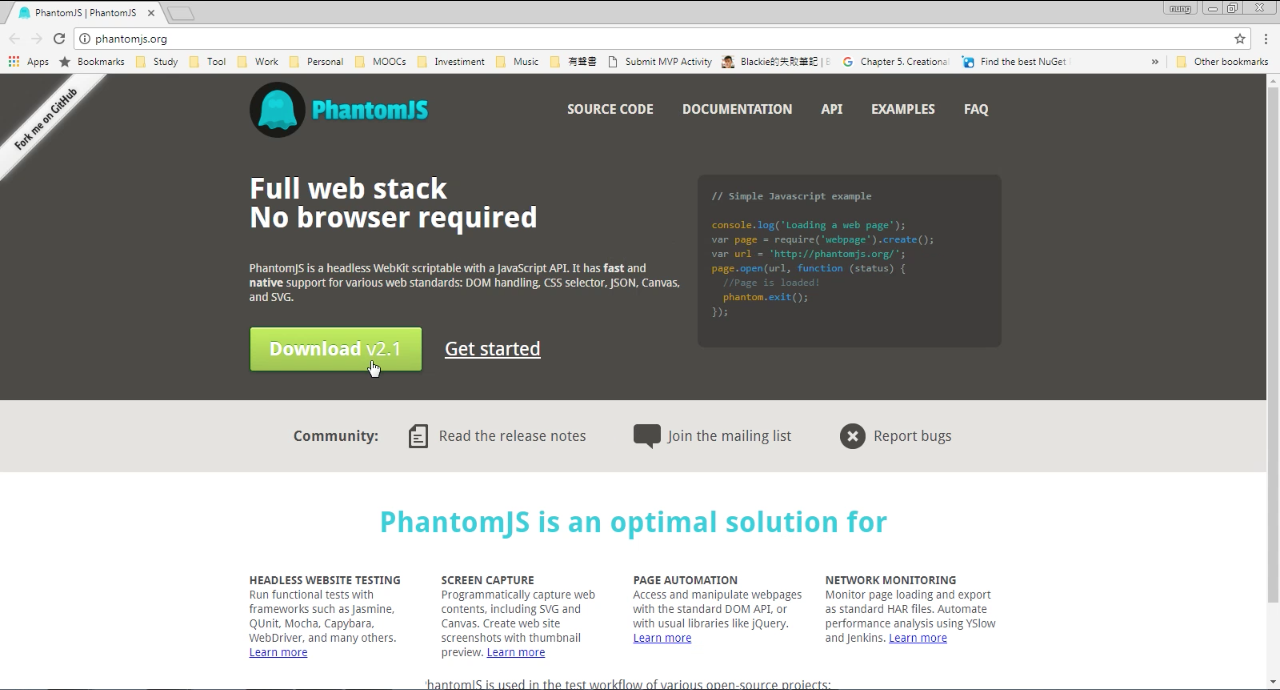1280x690 pixels.
Task: Click the SCREEN CAPTURE heading
Action: coord(488,580)
